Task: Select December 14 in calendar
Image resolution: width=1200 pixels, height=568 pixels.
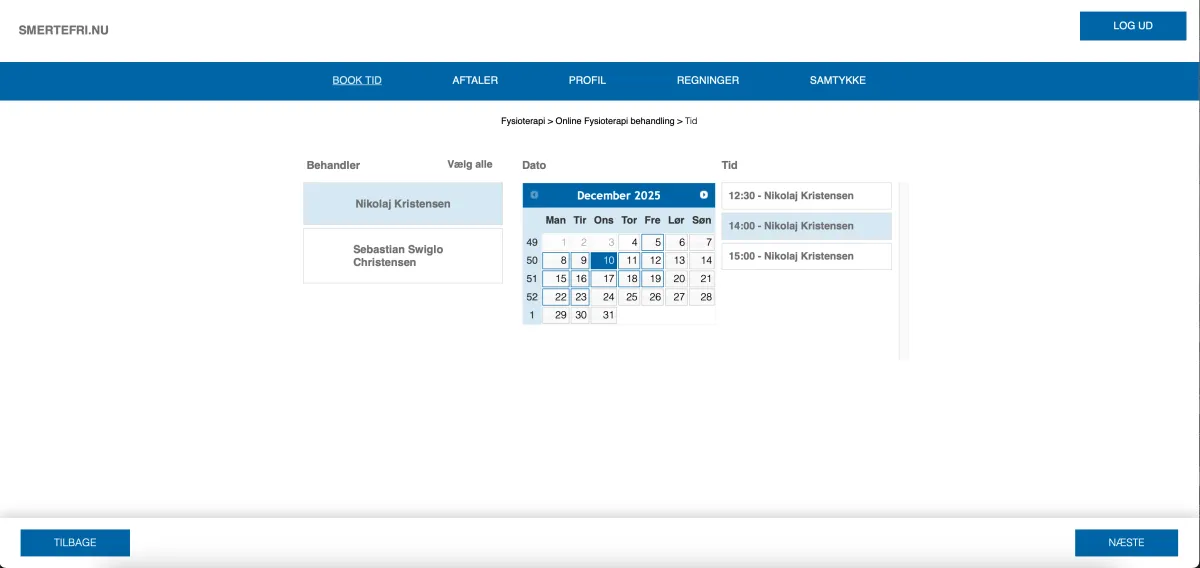Action: pos(702,261)
